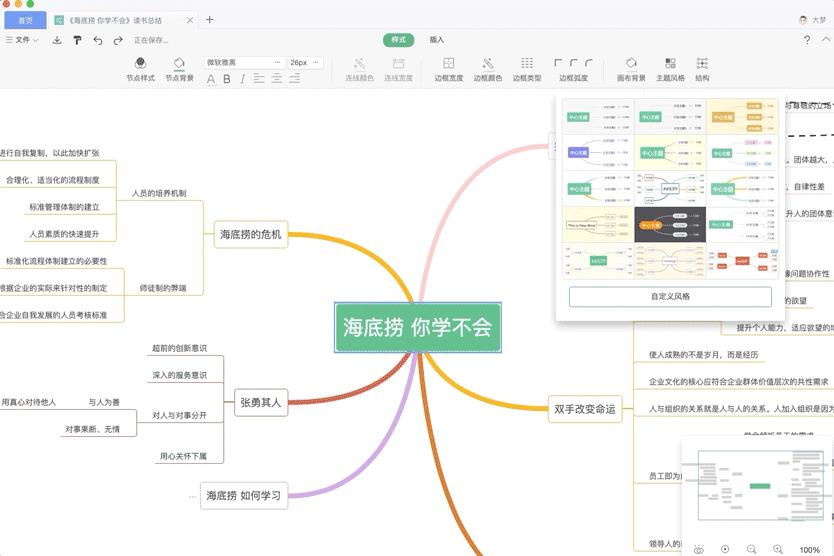The image size is (834, 556).
Task: Apply the yellow-gold theme in top right
Action: [x=742, y=117]
